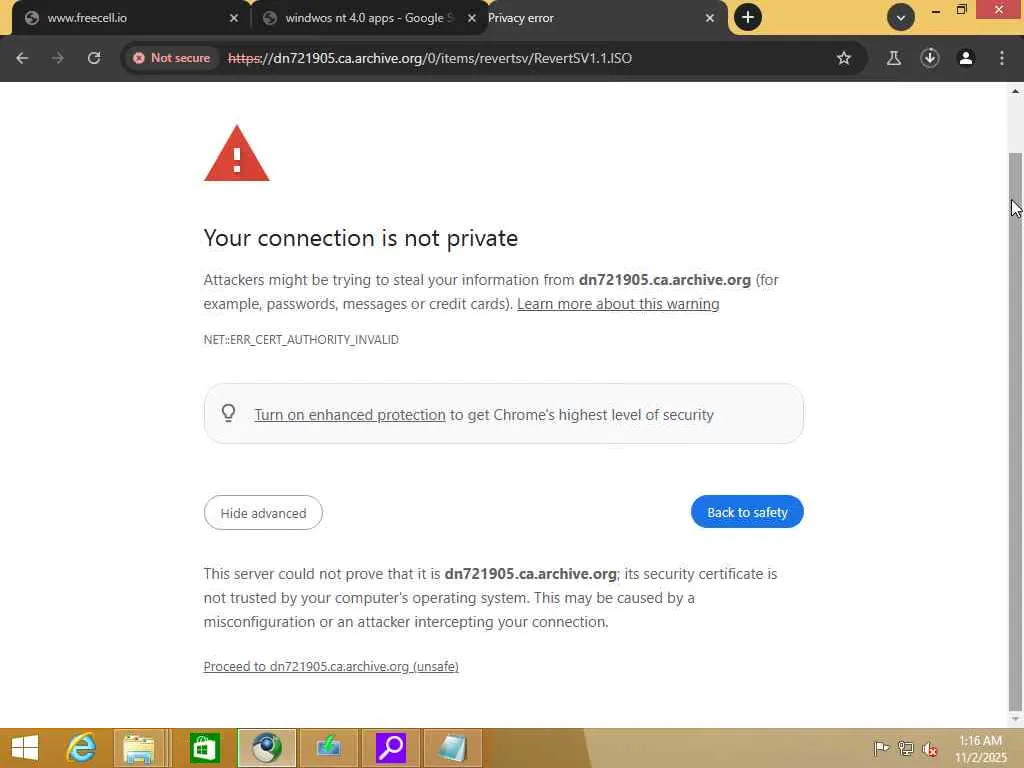Open a new tab
This screenshot has width=1024, height=768.
[747, 17]
